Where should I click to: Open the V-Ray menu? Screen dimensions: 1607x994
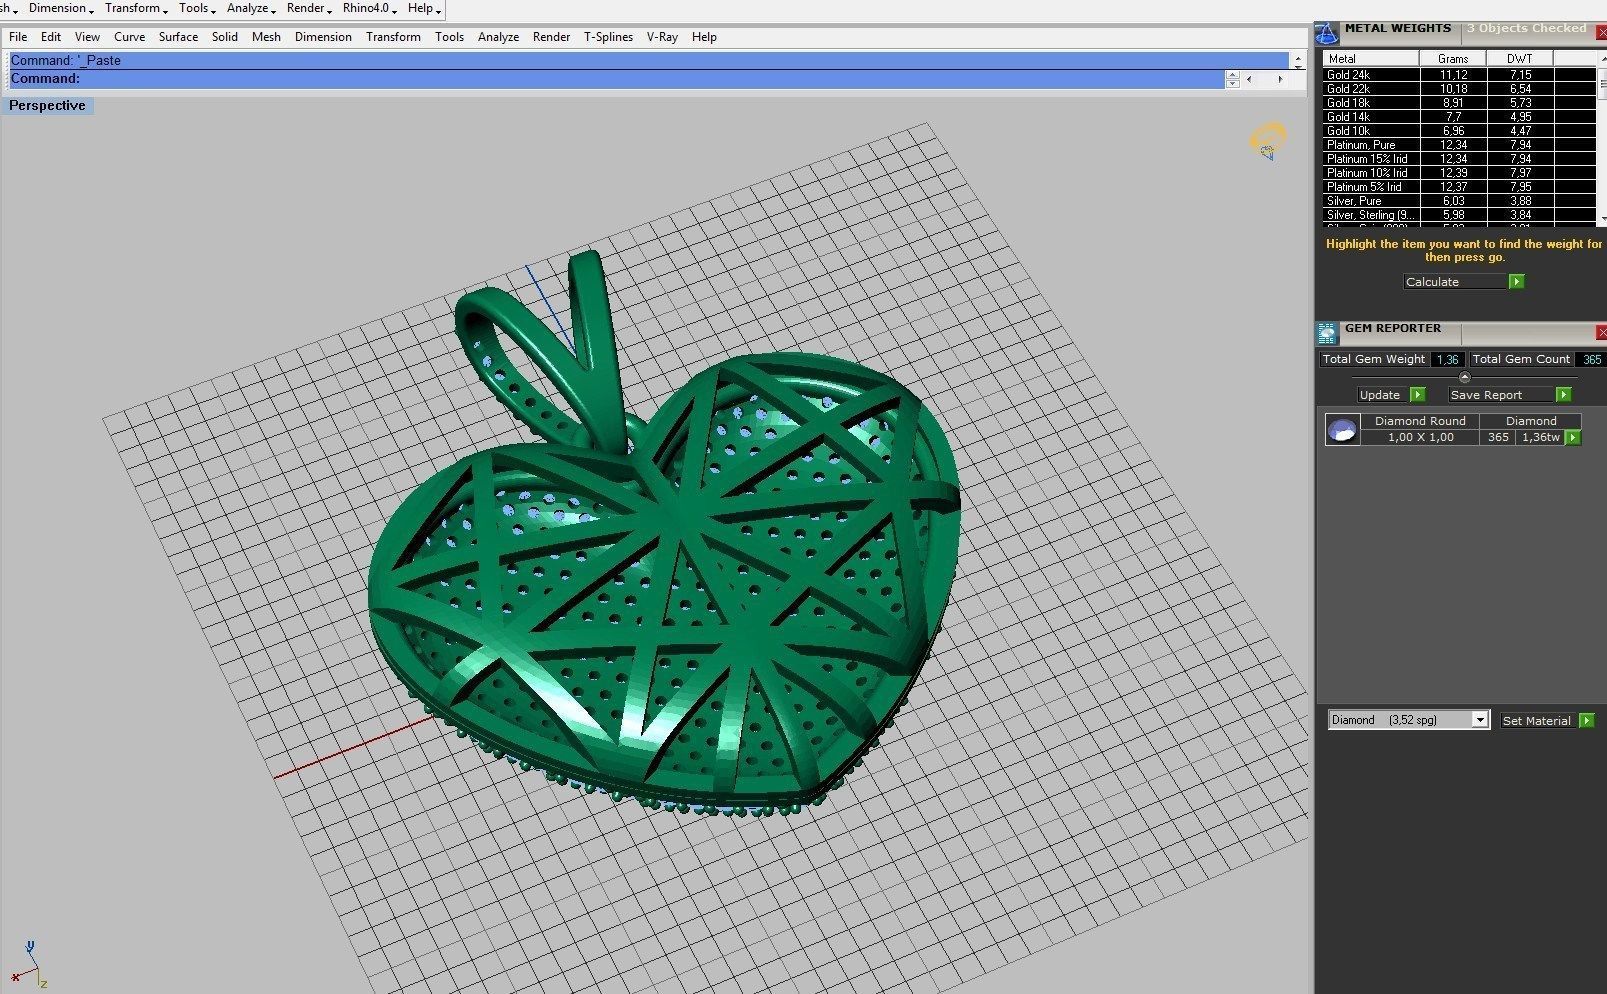pos(662,37)
